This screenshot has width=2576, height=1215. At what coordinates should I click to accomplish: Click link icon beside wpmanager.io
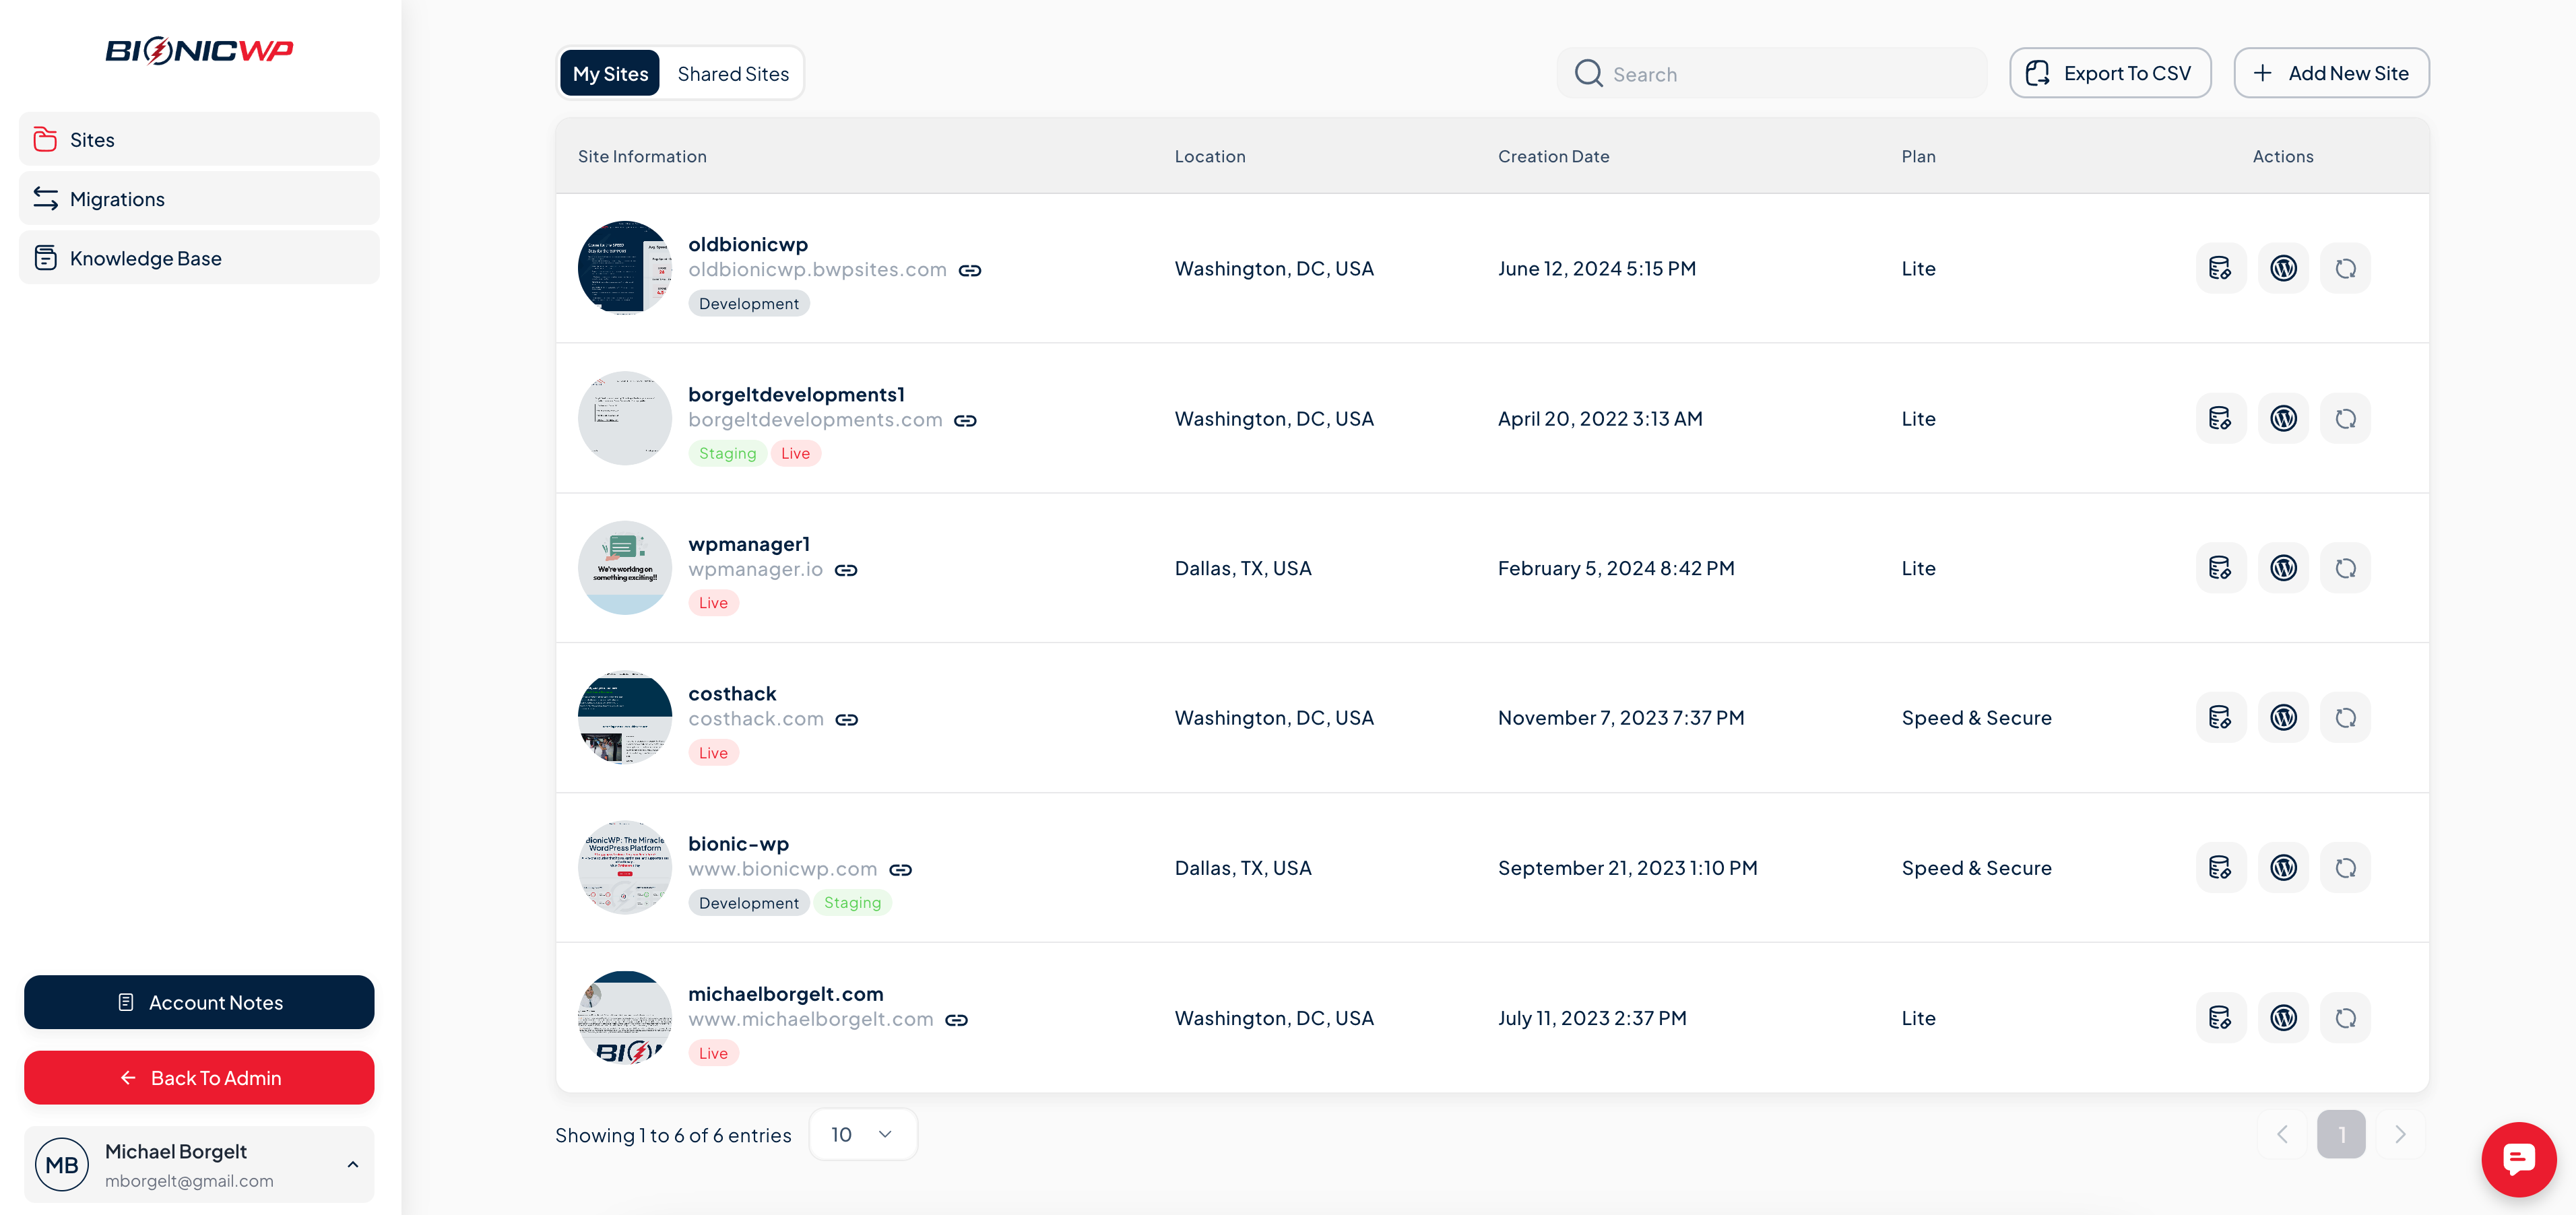click(846, 570)
